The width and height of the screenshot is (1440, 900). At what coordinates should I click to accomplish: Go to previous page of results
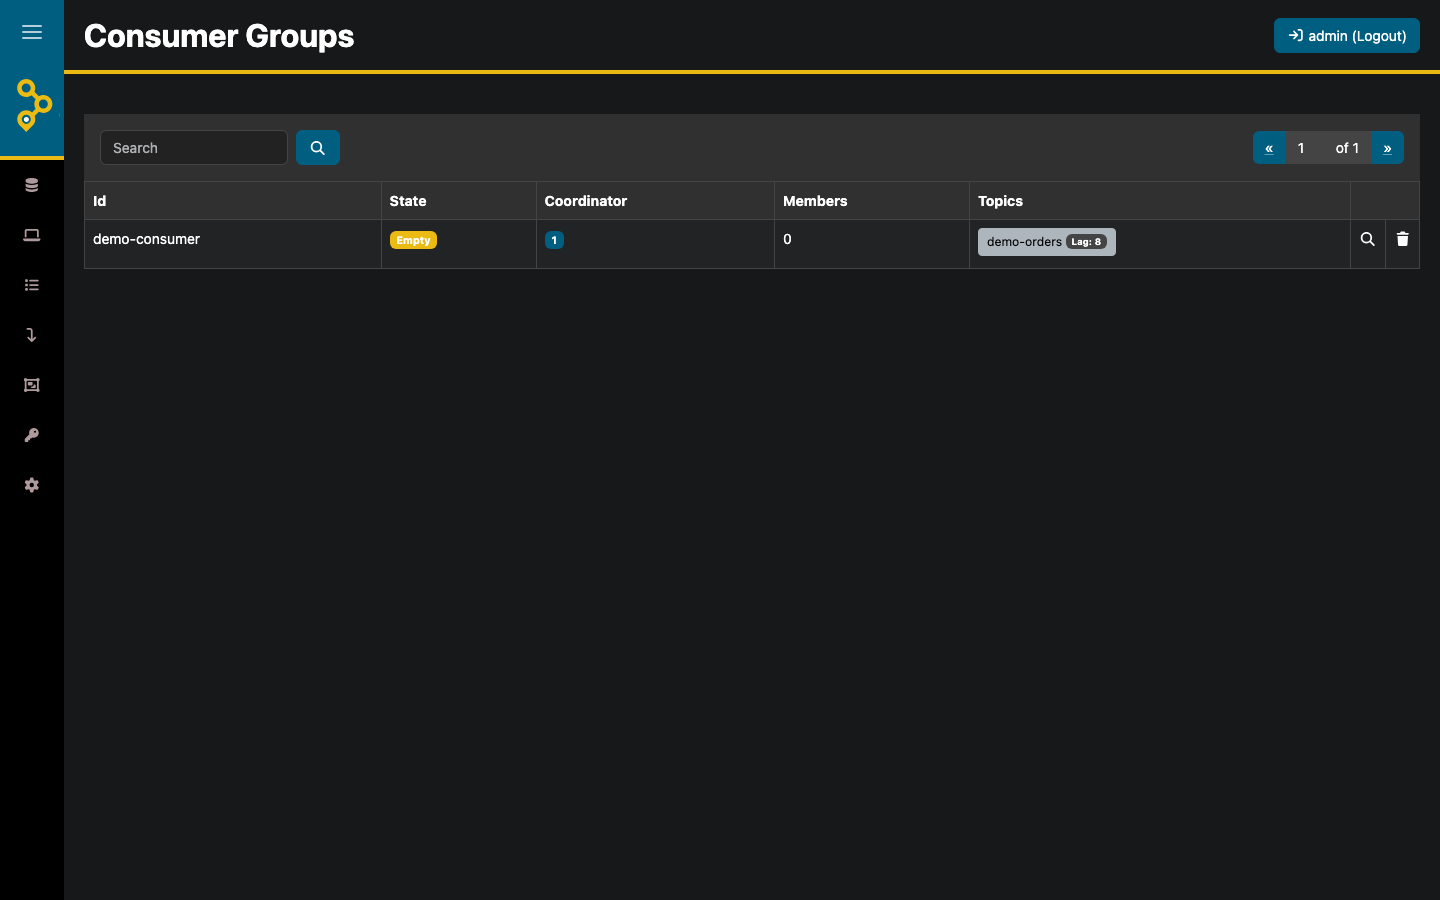pyautogui.click(x=1269, y=148)
